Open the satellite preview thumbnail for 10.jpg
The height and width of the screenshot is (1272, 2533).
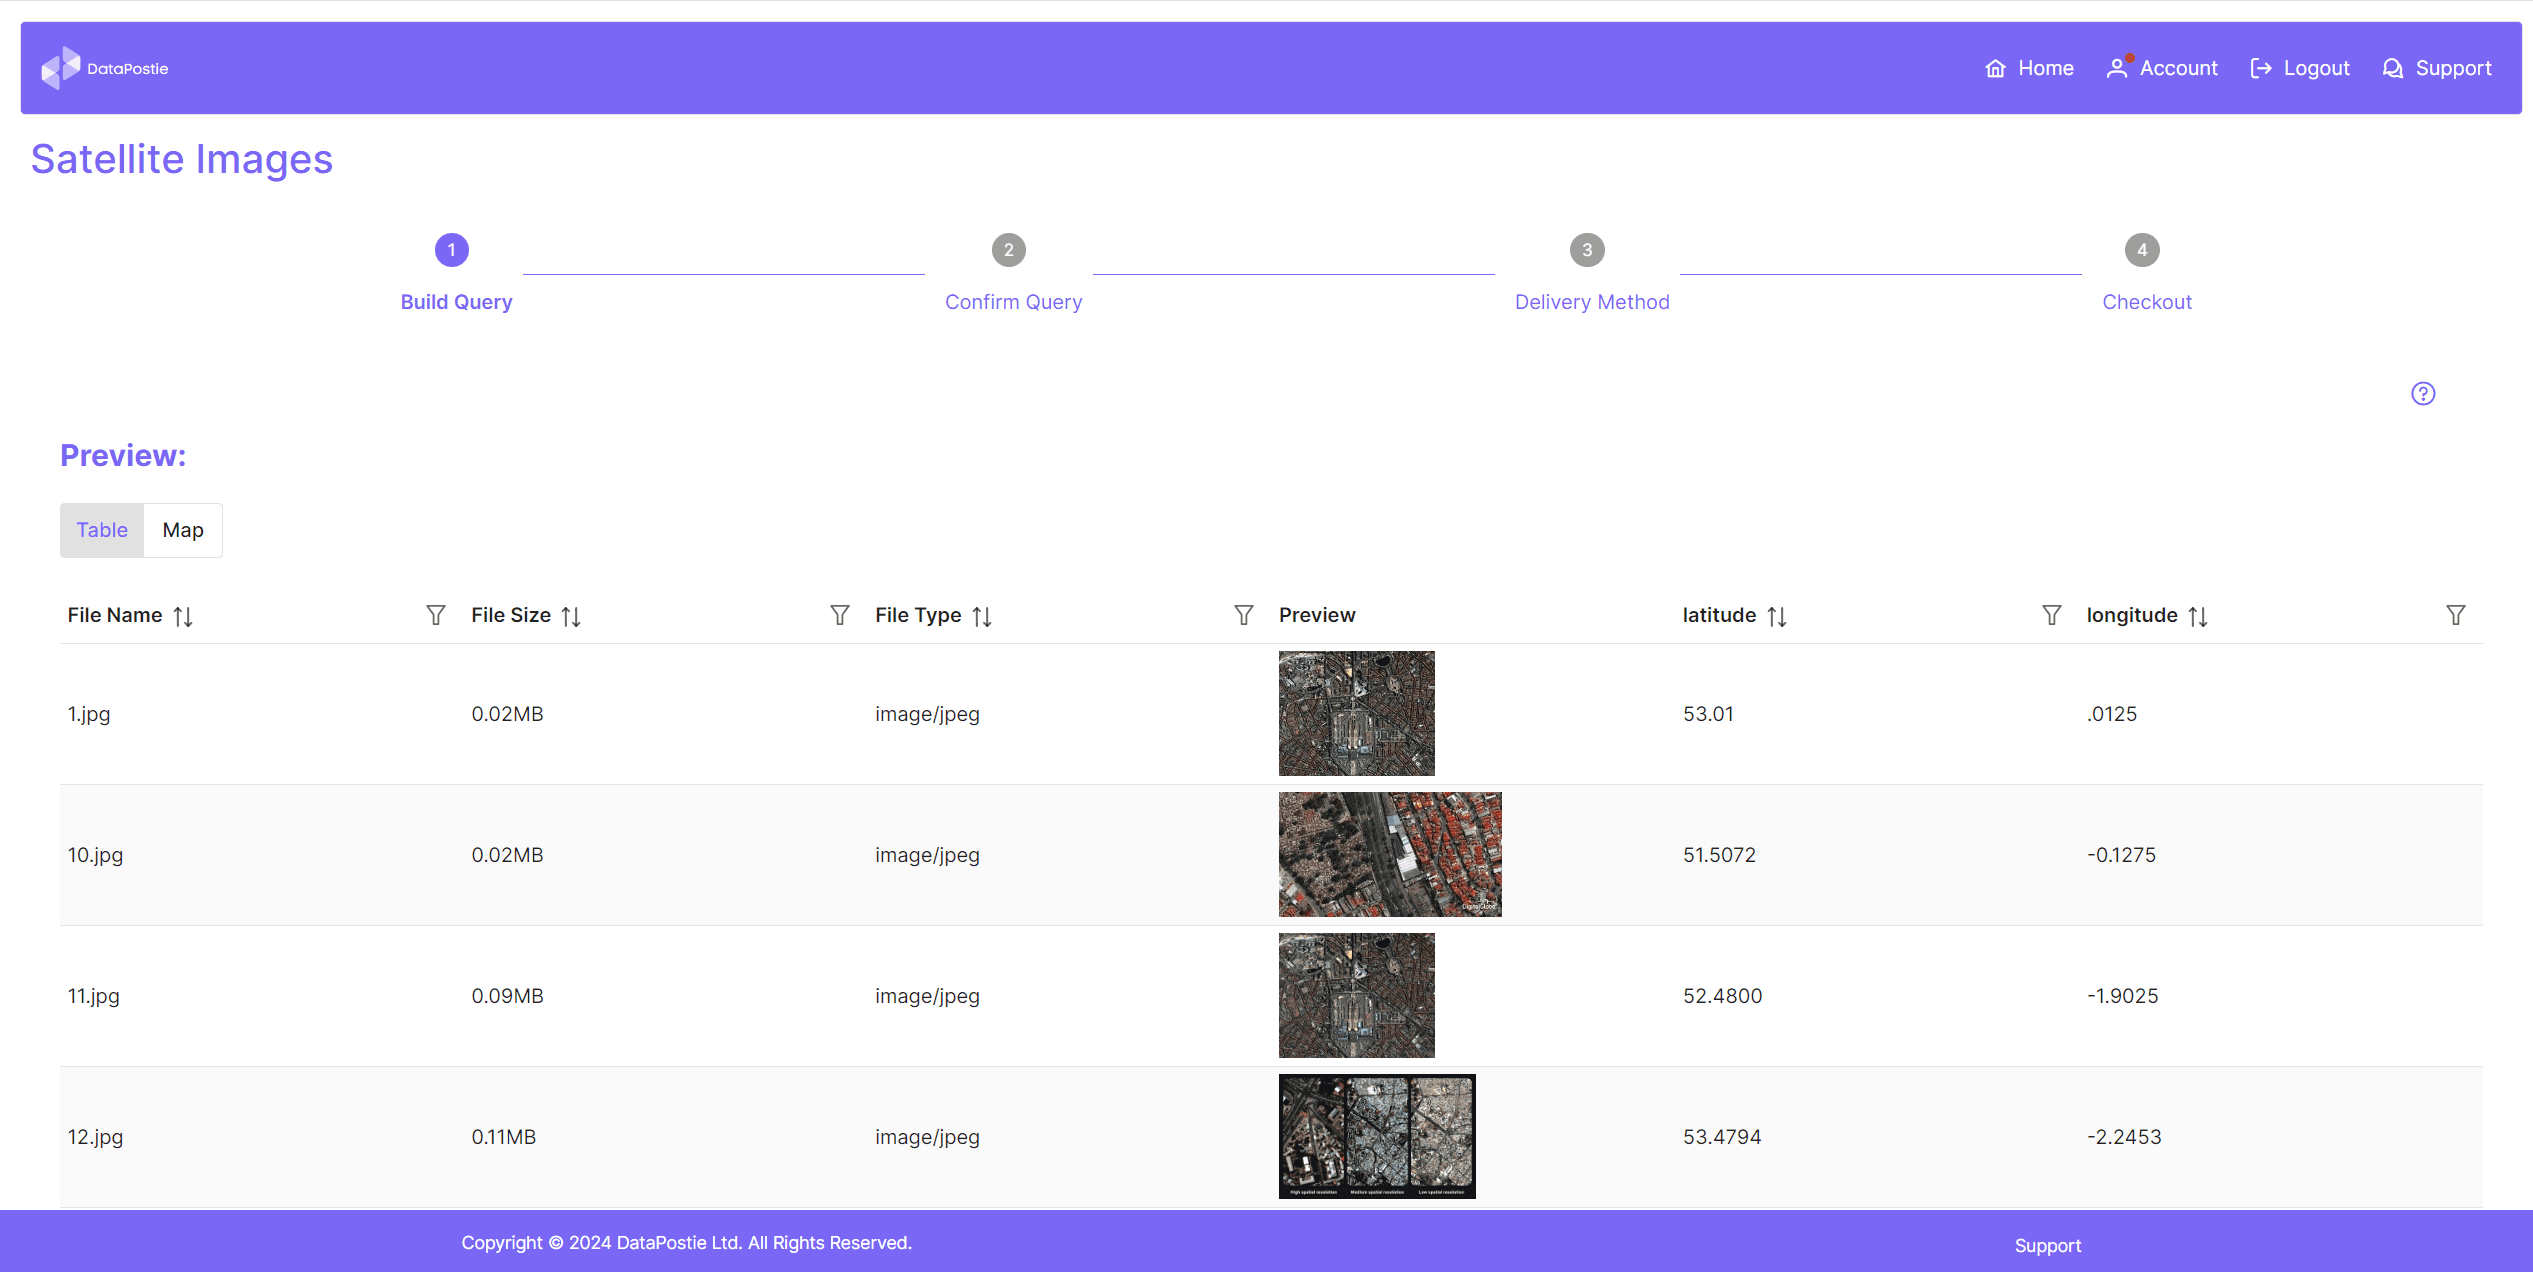tap(1389, 854)
